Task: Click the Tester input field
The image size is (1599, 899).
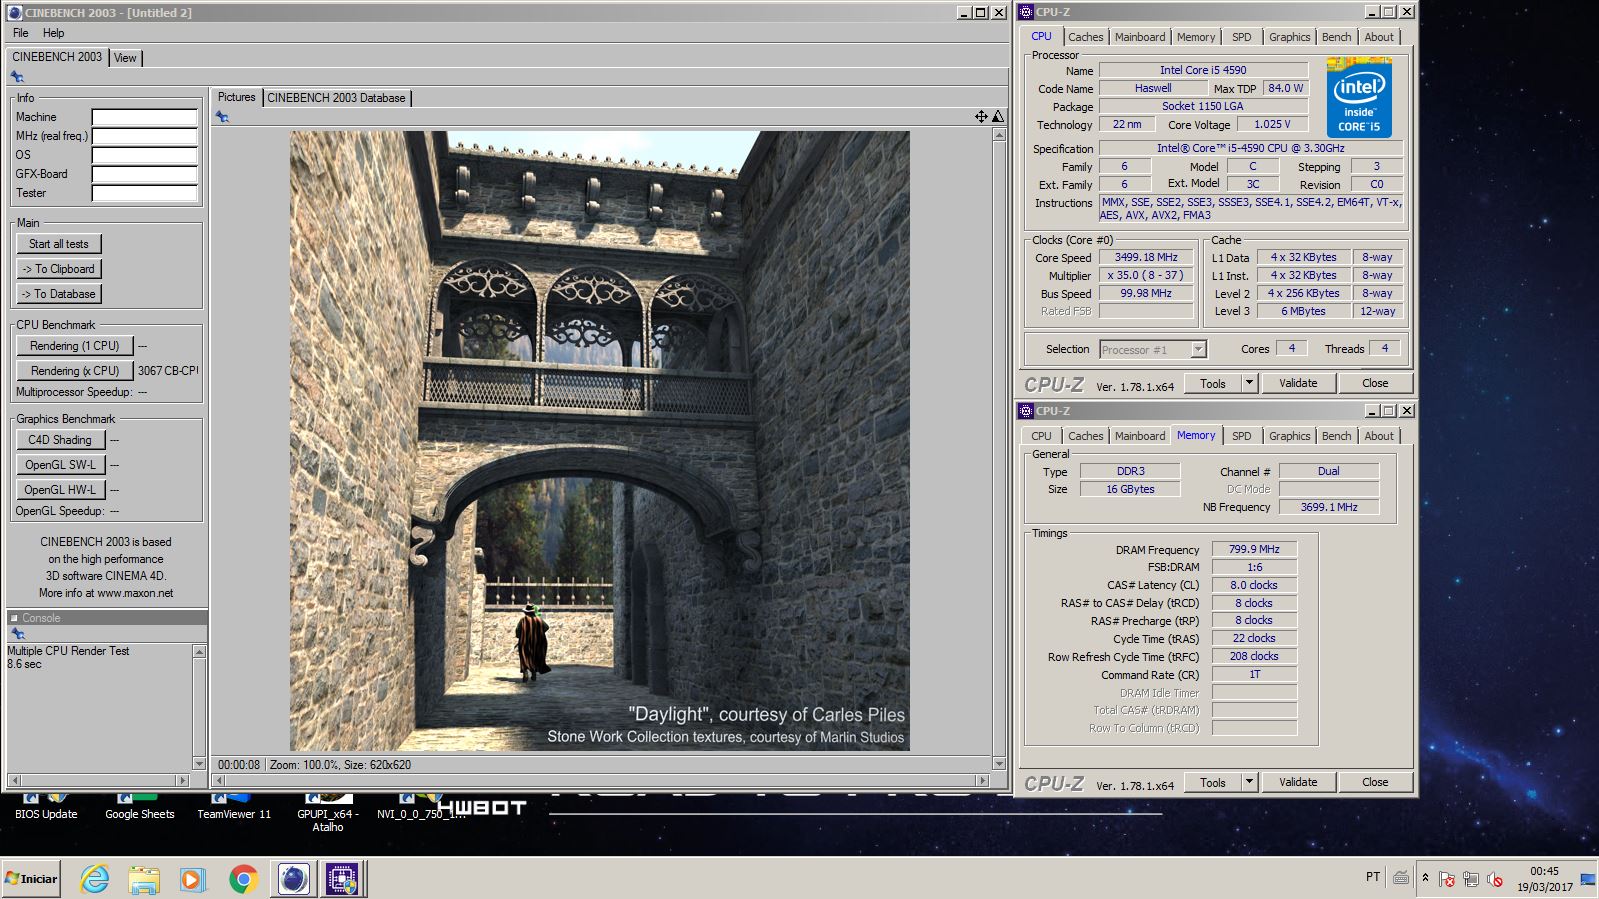Action: pyautogui.click(x=145, y=193)
